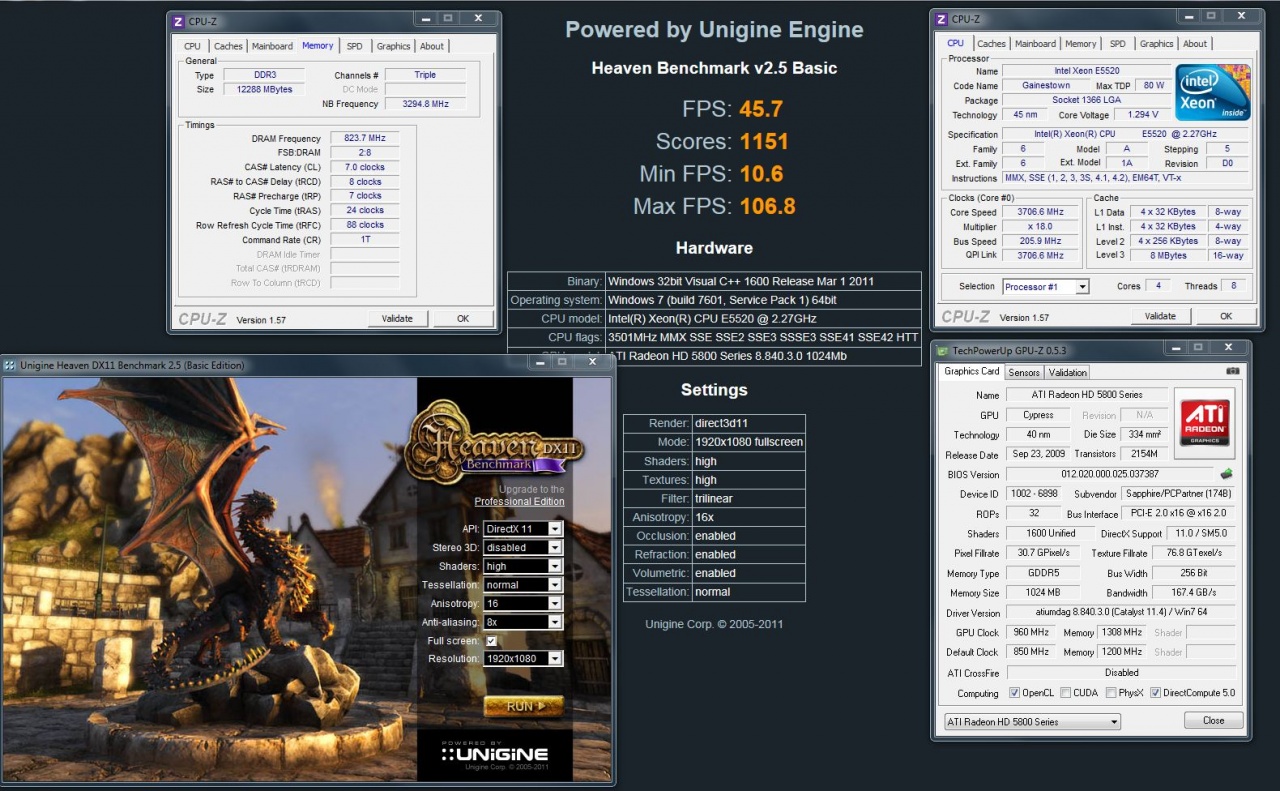This screenshot has height=791, width=1280.
Task: Open the Stereo 3D dropdown
Action: click(522, 547)
